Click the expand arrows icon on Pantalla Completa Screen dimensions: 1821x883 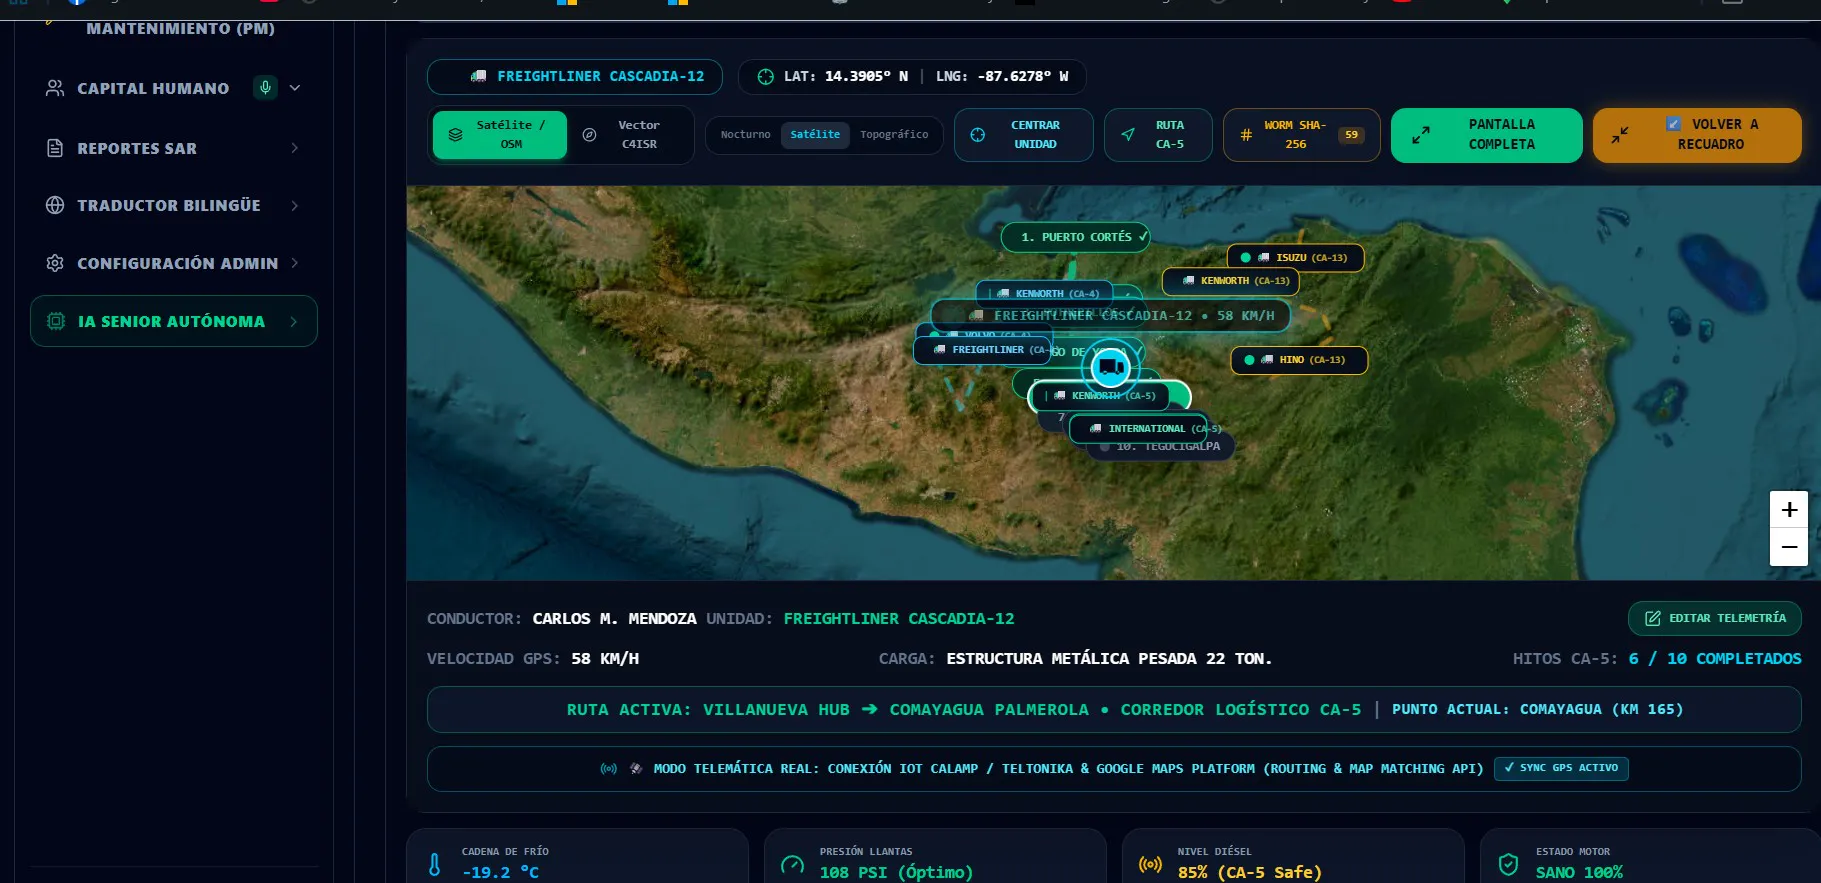click(1421, 135)
